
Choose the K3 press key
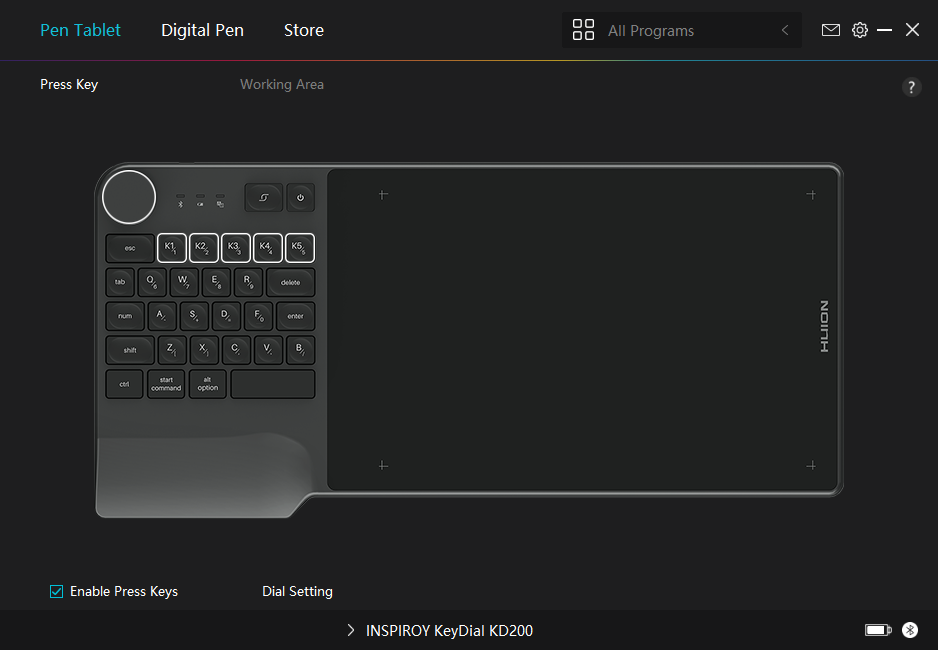(236, 248)
